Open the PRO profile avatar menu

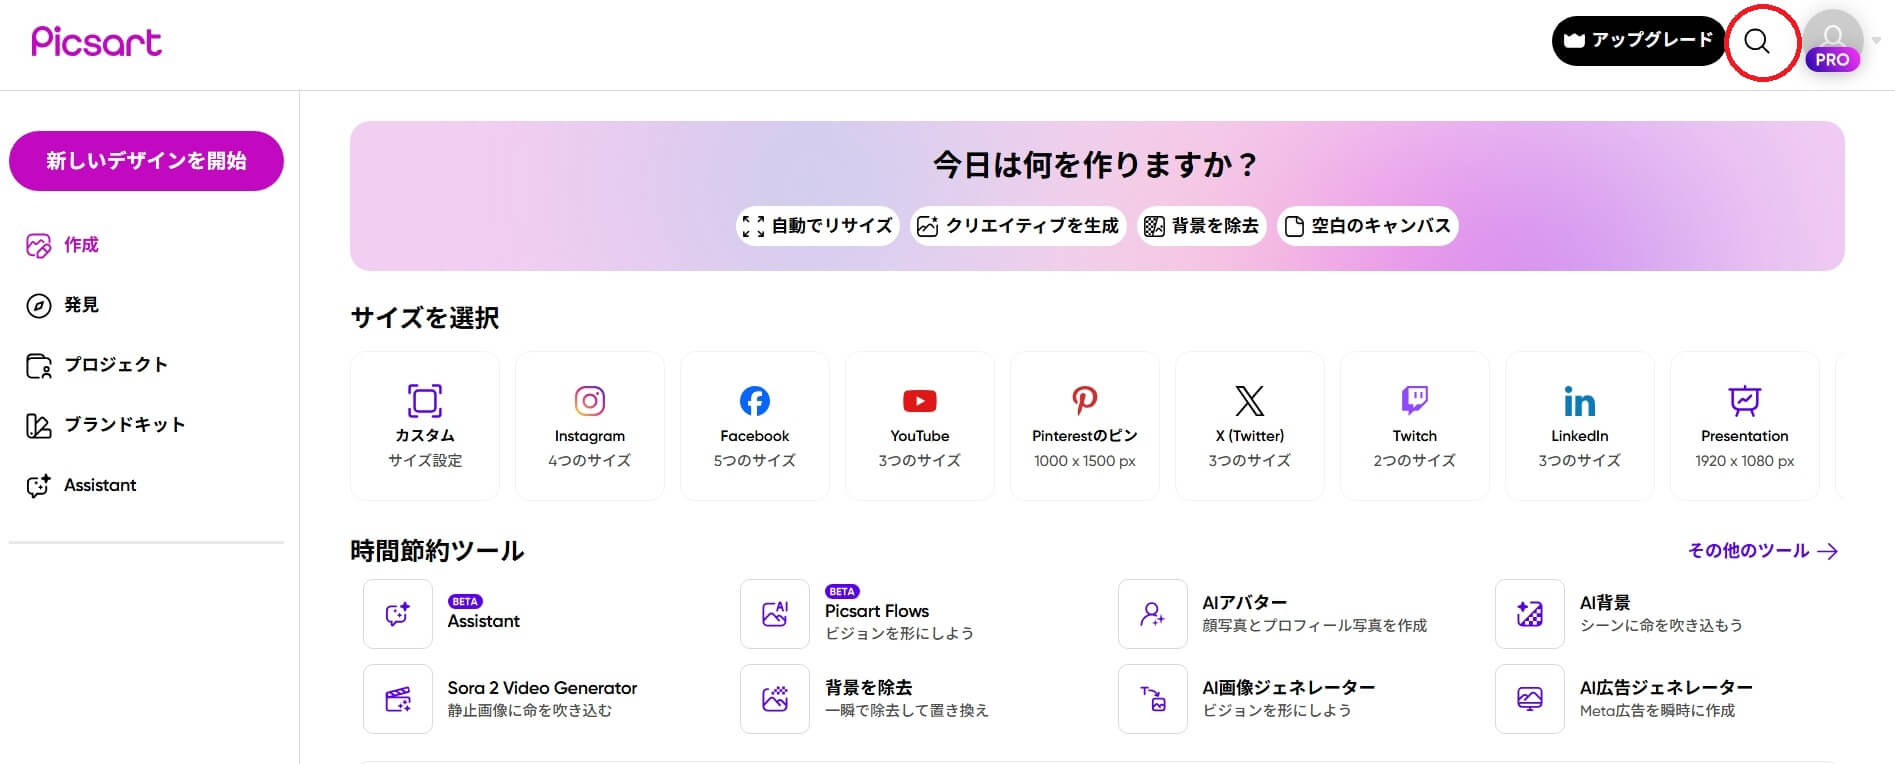(1833, 41)
